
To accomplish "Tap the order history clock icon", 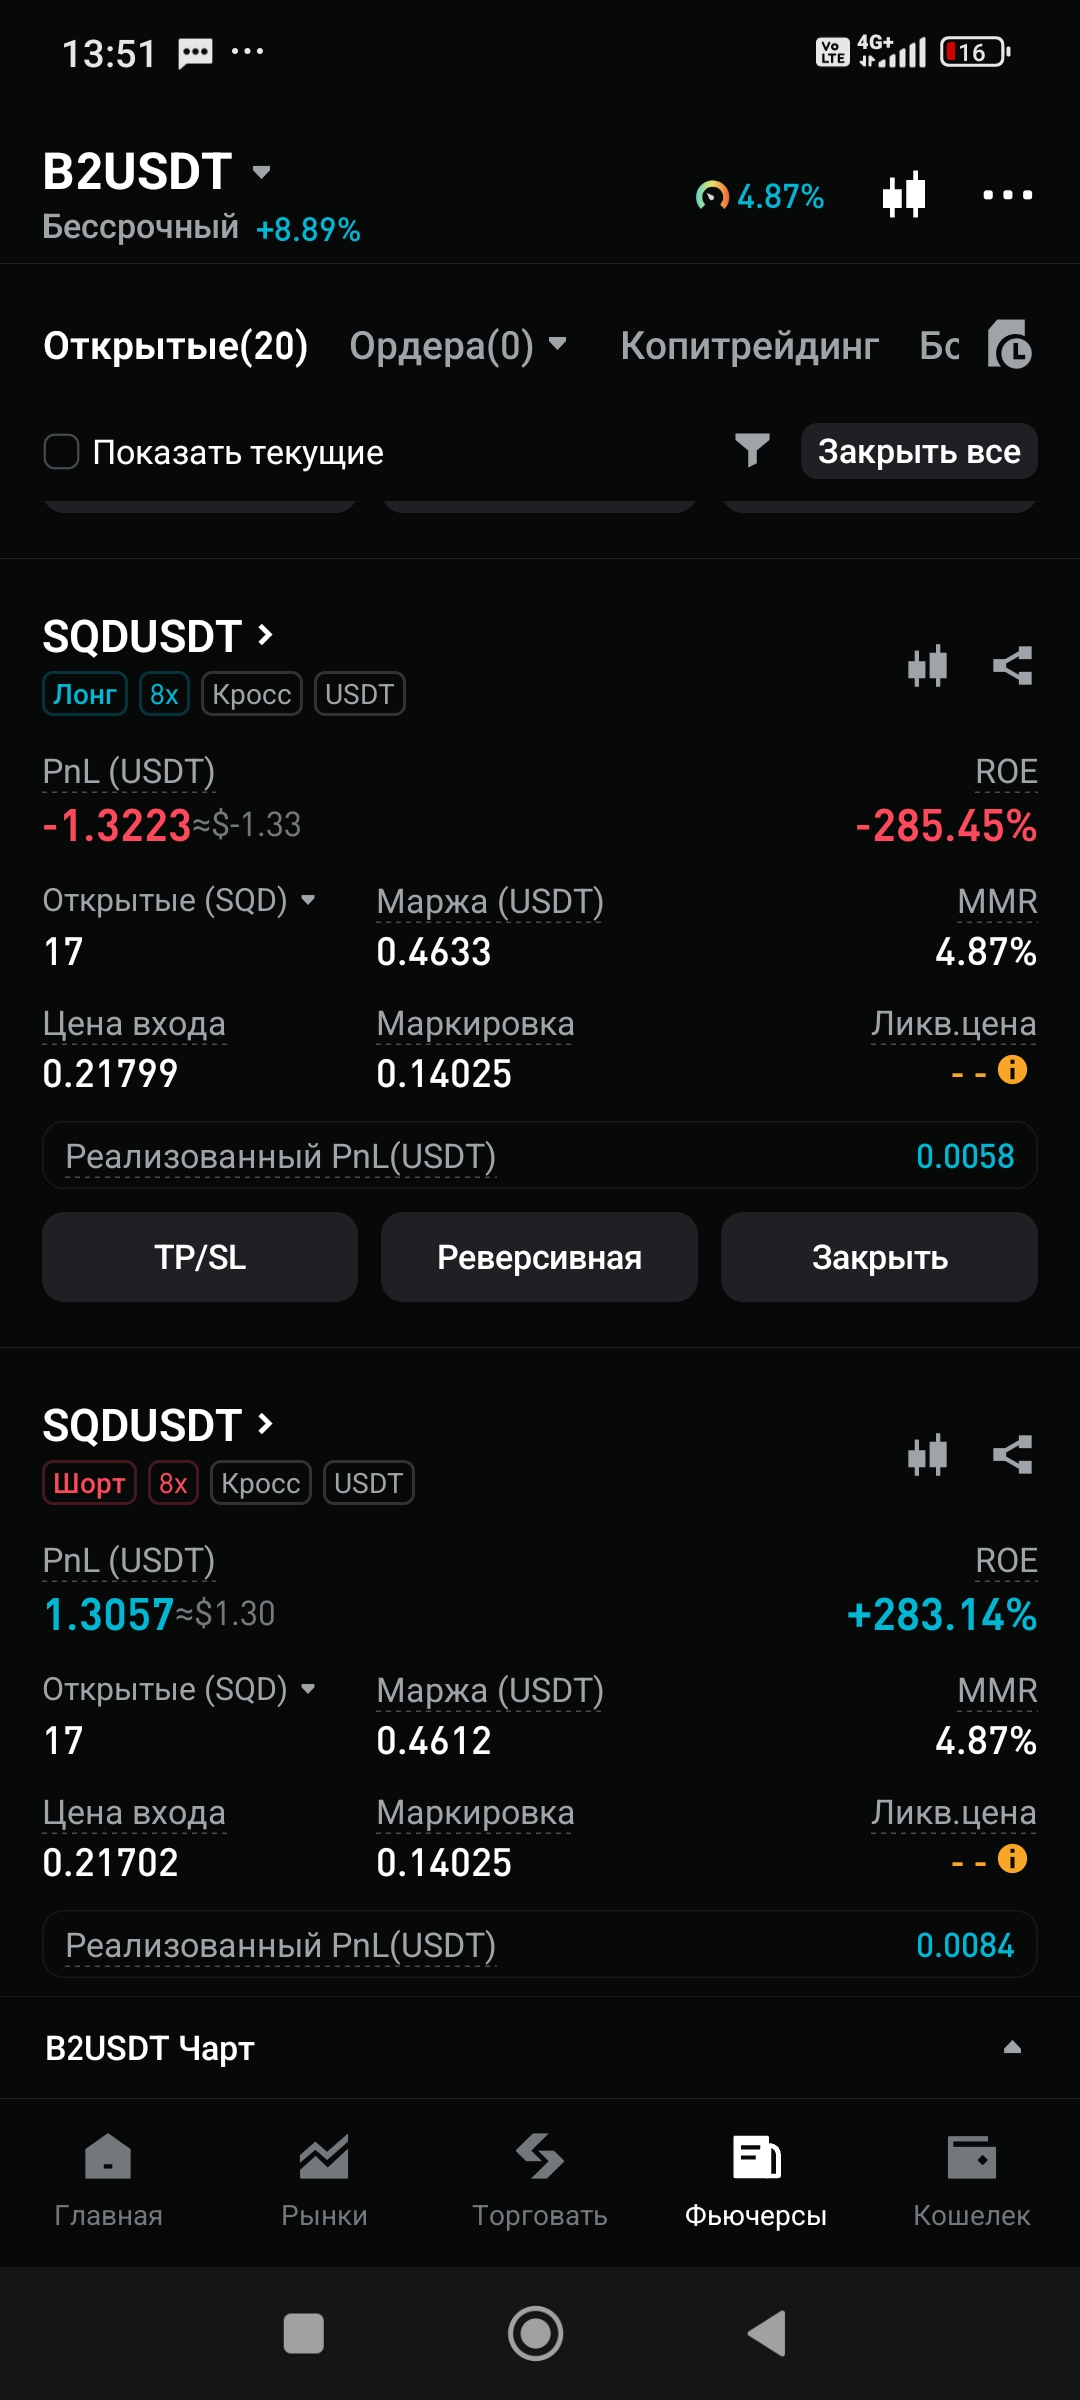I will pos(1009,346).
